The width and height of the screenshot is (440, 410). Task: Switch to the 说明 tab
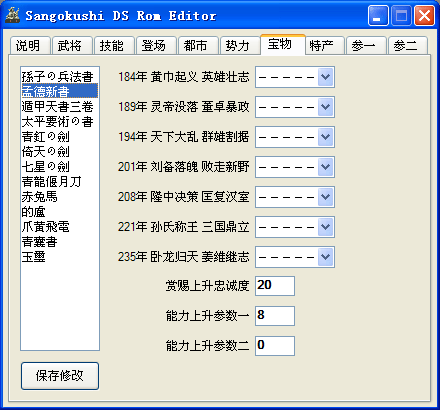coord(30,45)
